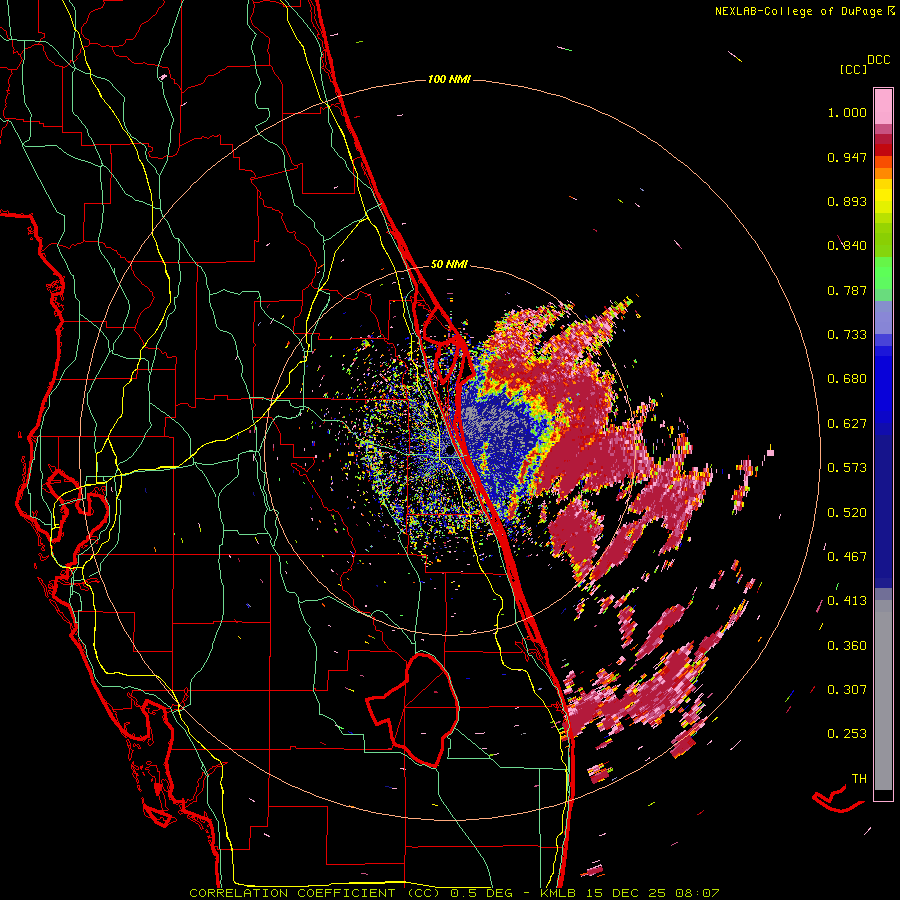The height and width of the screenshot is (900, 900).
Task: Click the KMLB radar site marker at the map center
Action: (449, 452)
